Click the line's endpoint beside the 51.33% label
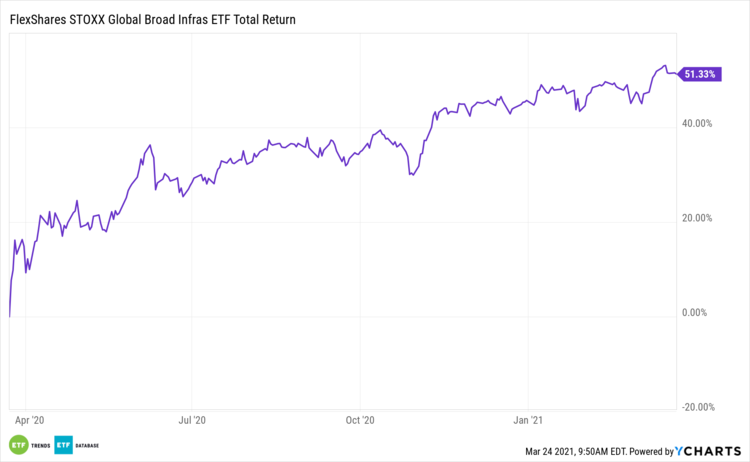 tap(677, 74)
